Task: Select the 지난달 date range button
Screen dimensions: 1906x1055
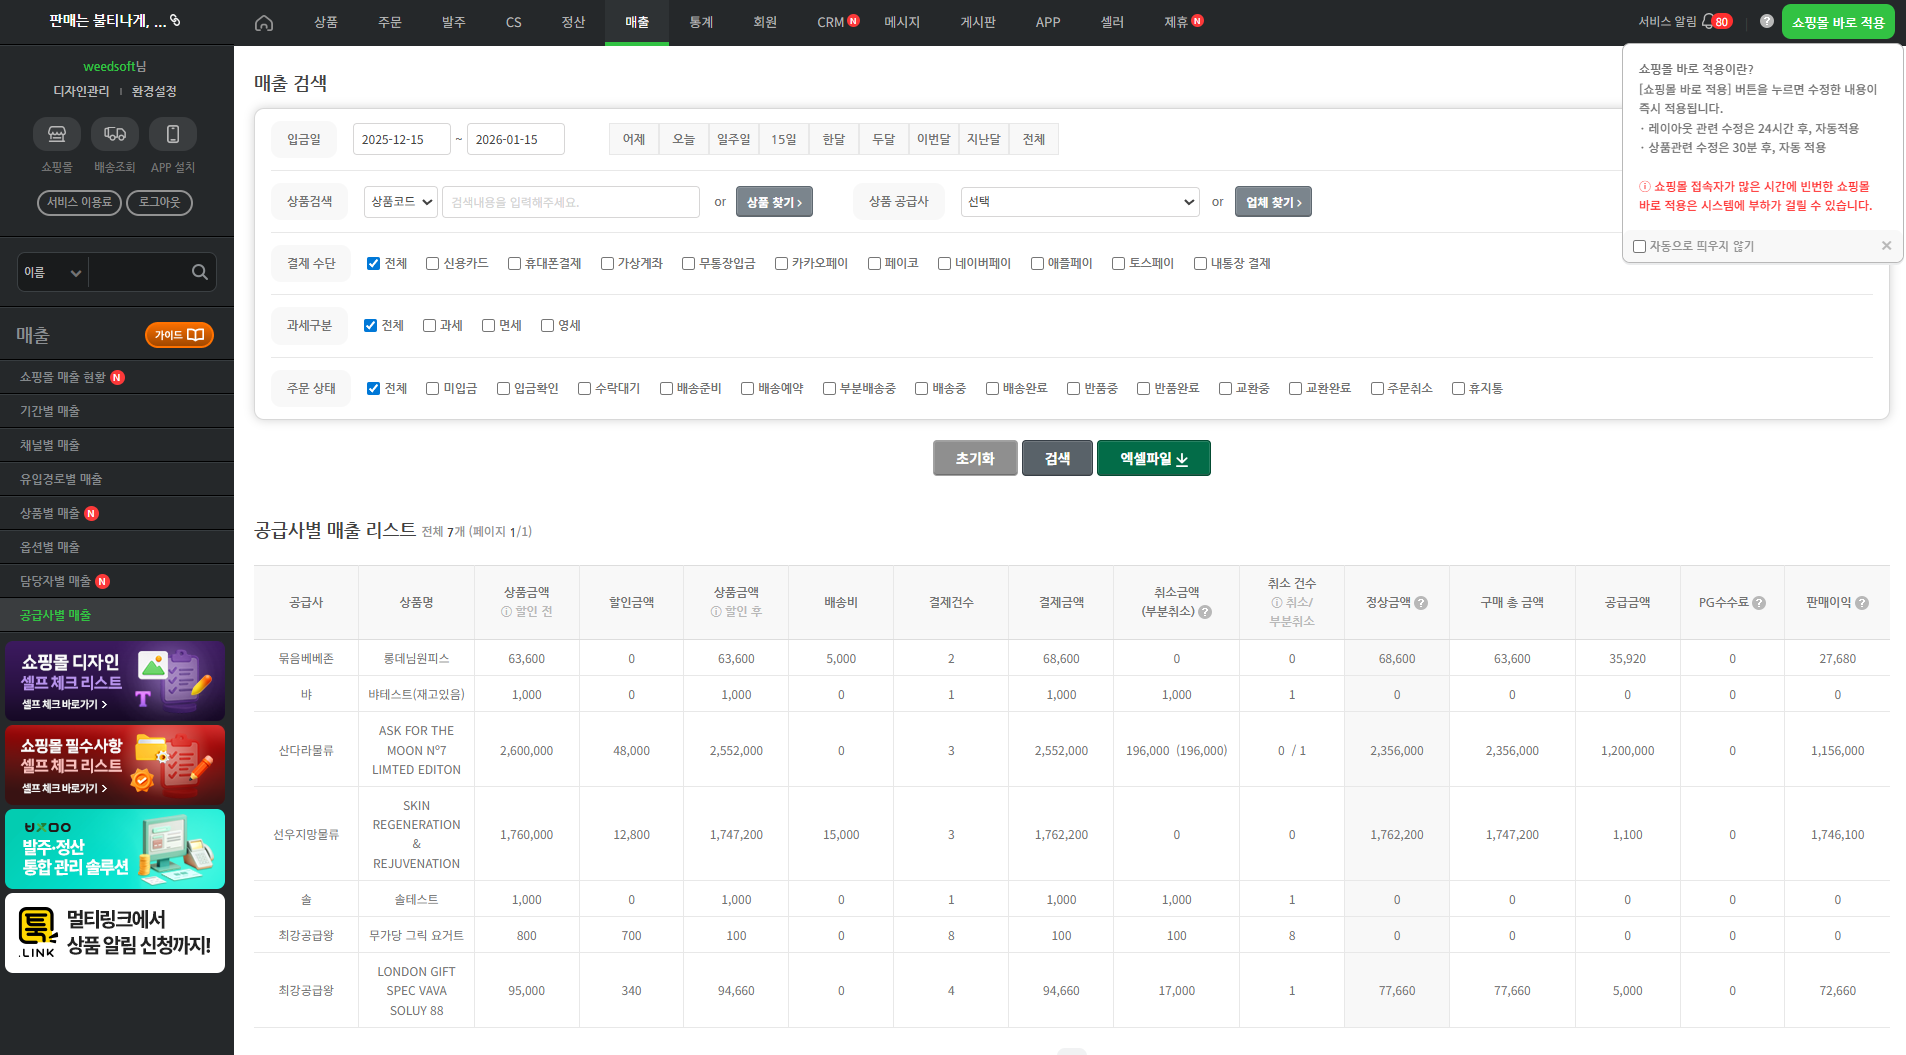Action: 984,139
